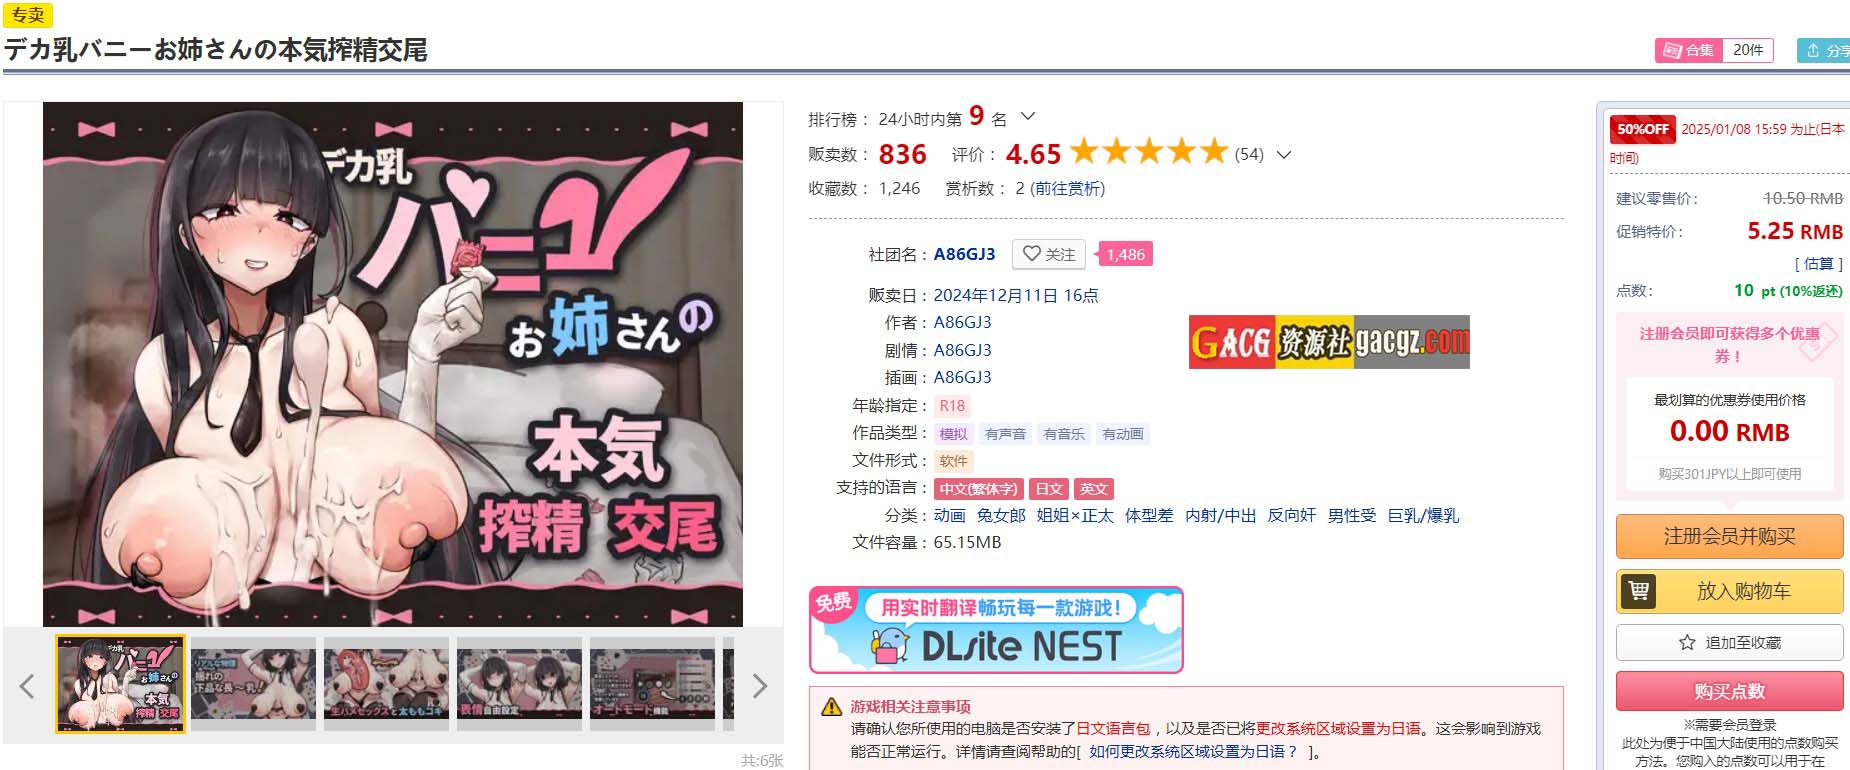Expand the rating breakdown chevron

pyautogui.click(x=1284, y=154)
